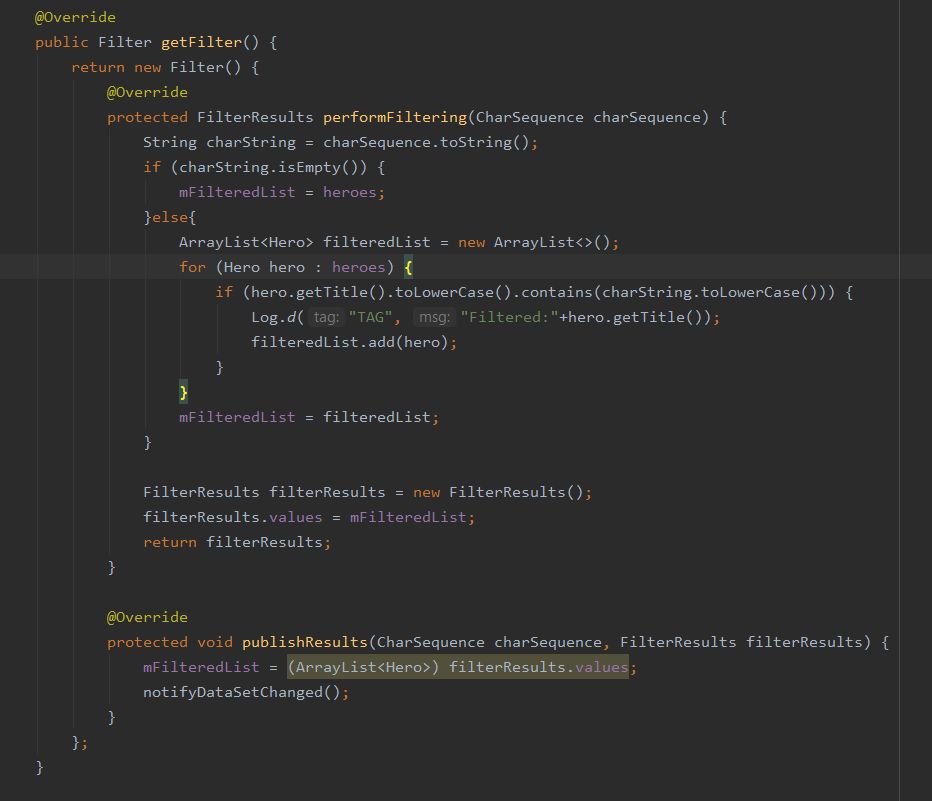Image resolution: width=932 pixels, height=801 pixels.
Task: Click new FilterResults() constructor call
Action: click(499, 493)
